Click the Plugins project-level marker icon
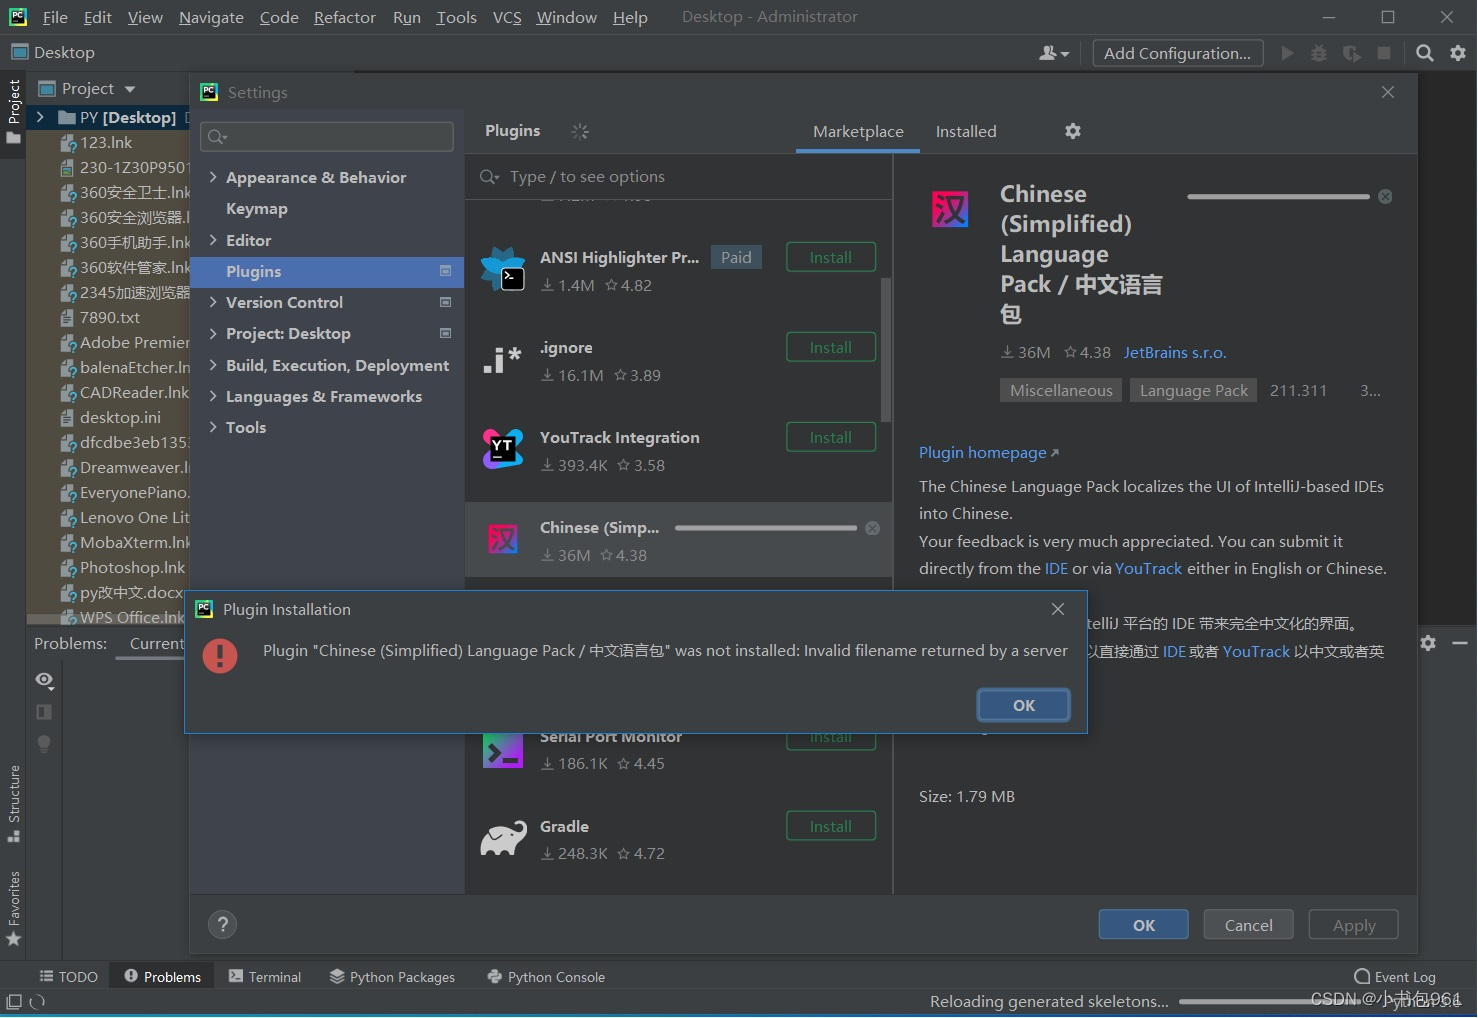The width and height of the screenshot is (1478, 1018). (445, 271)
